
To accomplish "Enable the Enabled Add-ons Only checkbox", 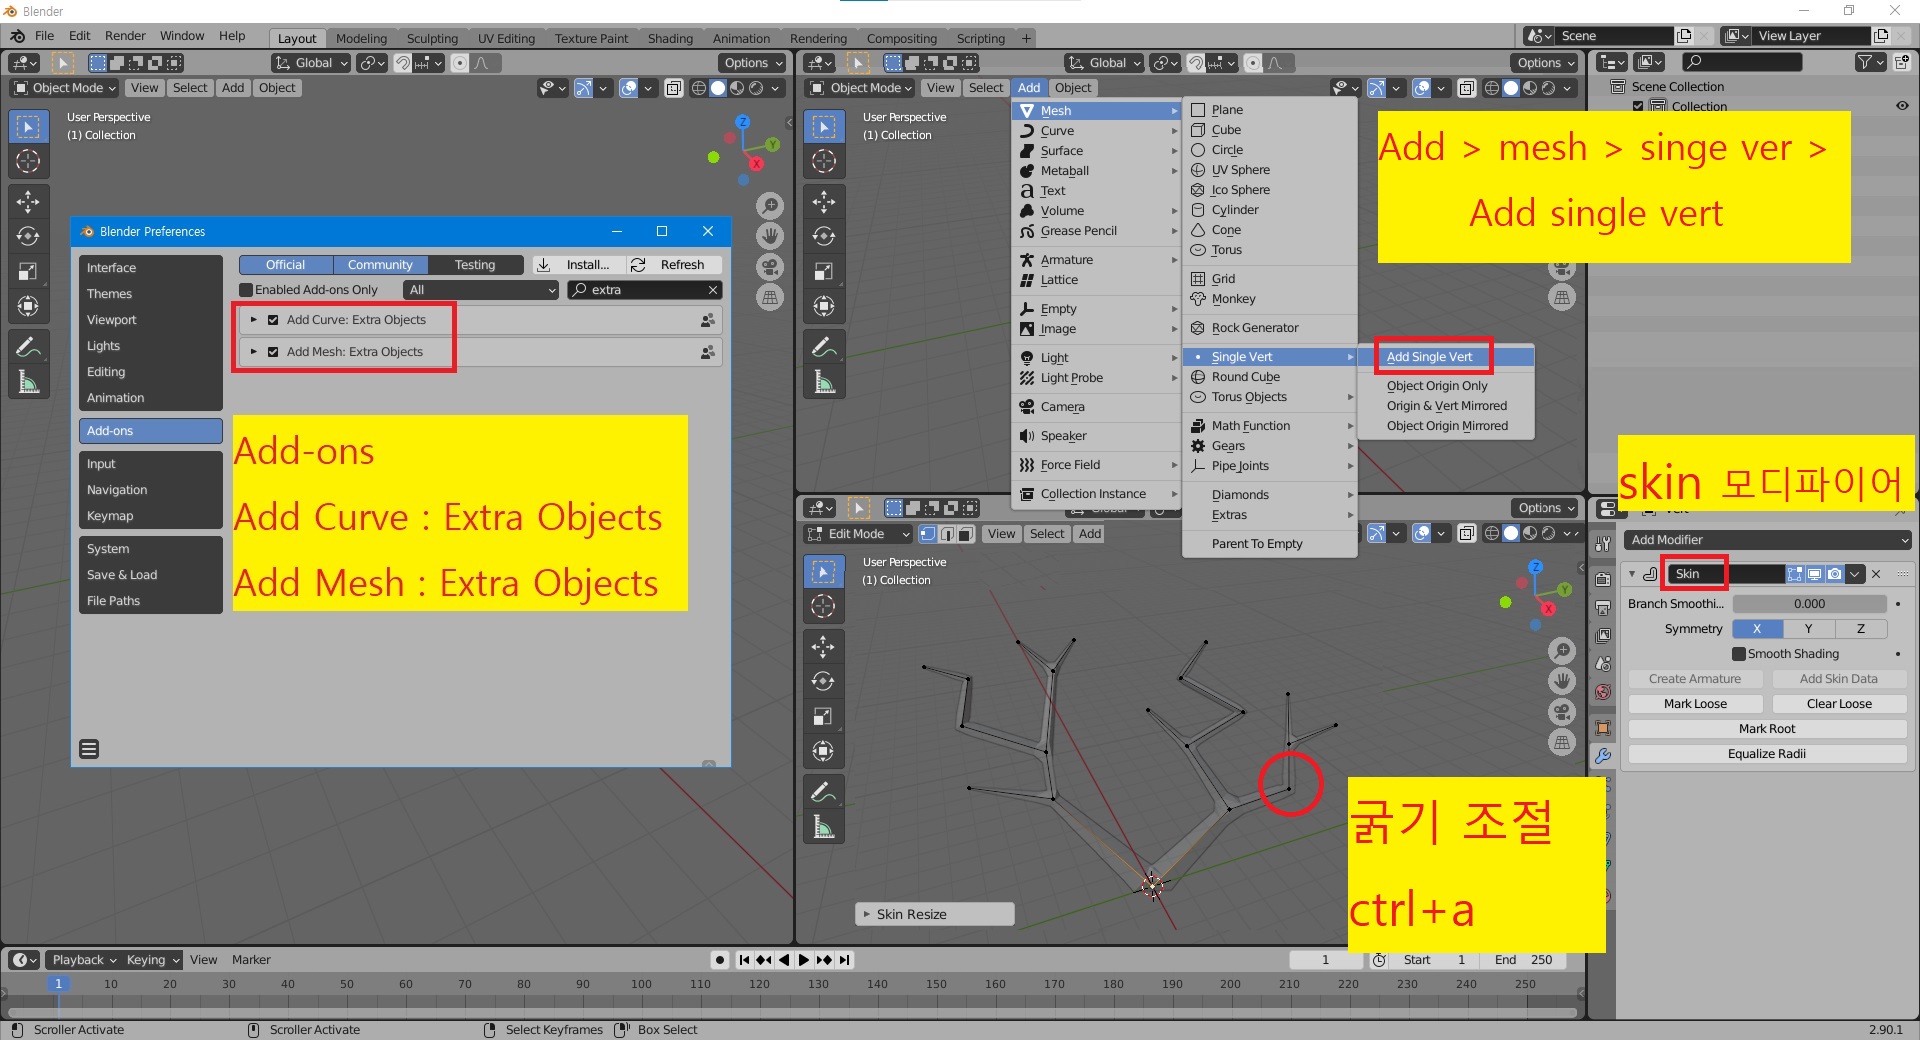I will (246, 290).
